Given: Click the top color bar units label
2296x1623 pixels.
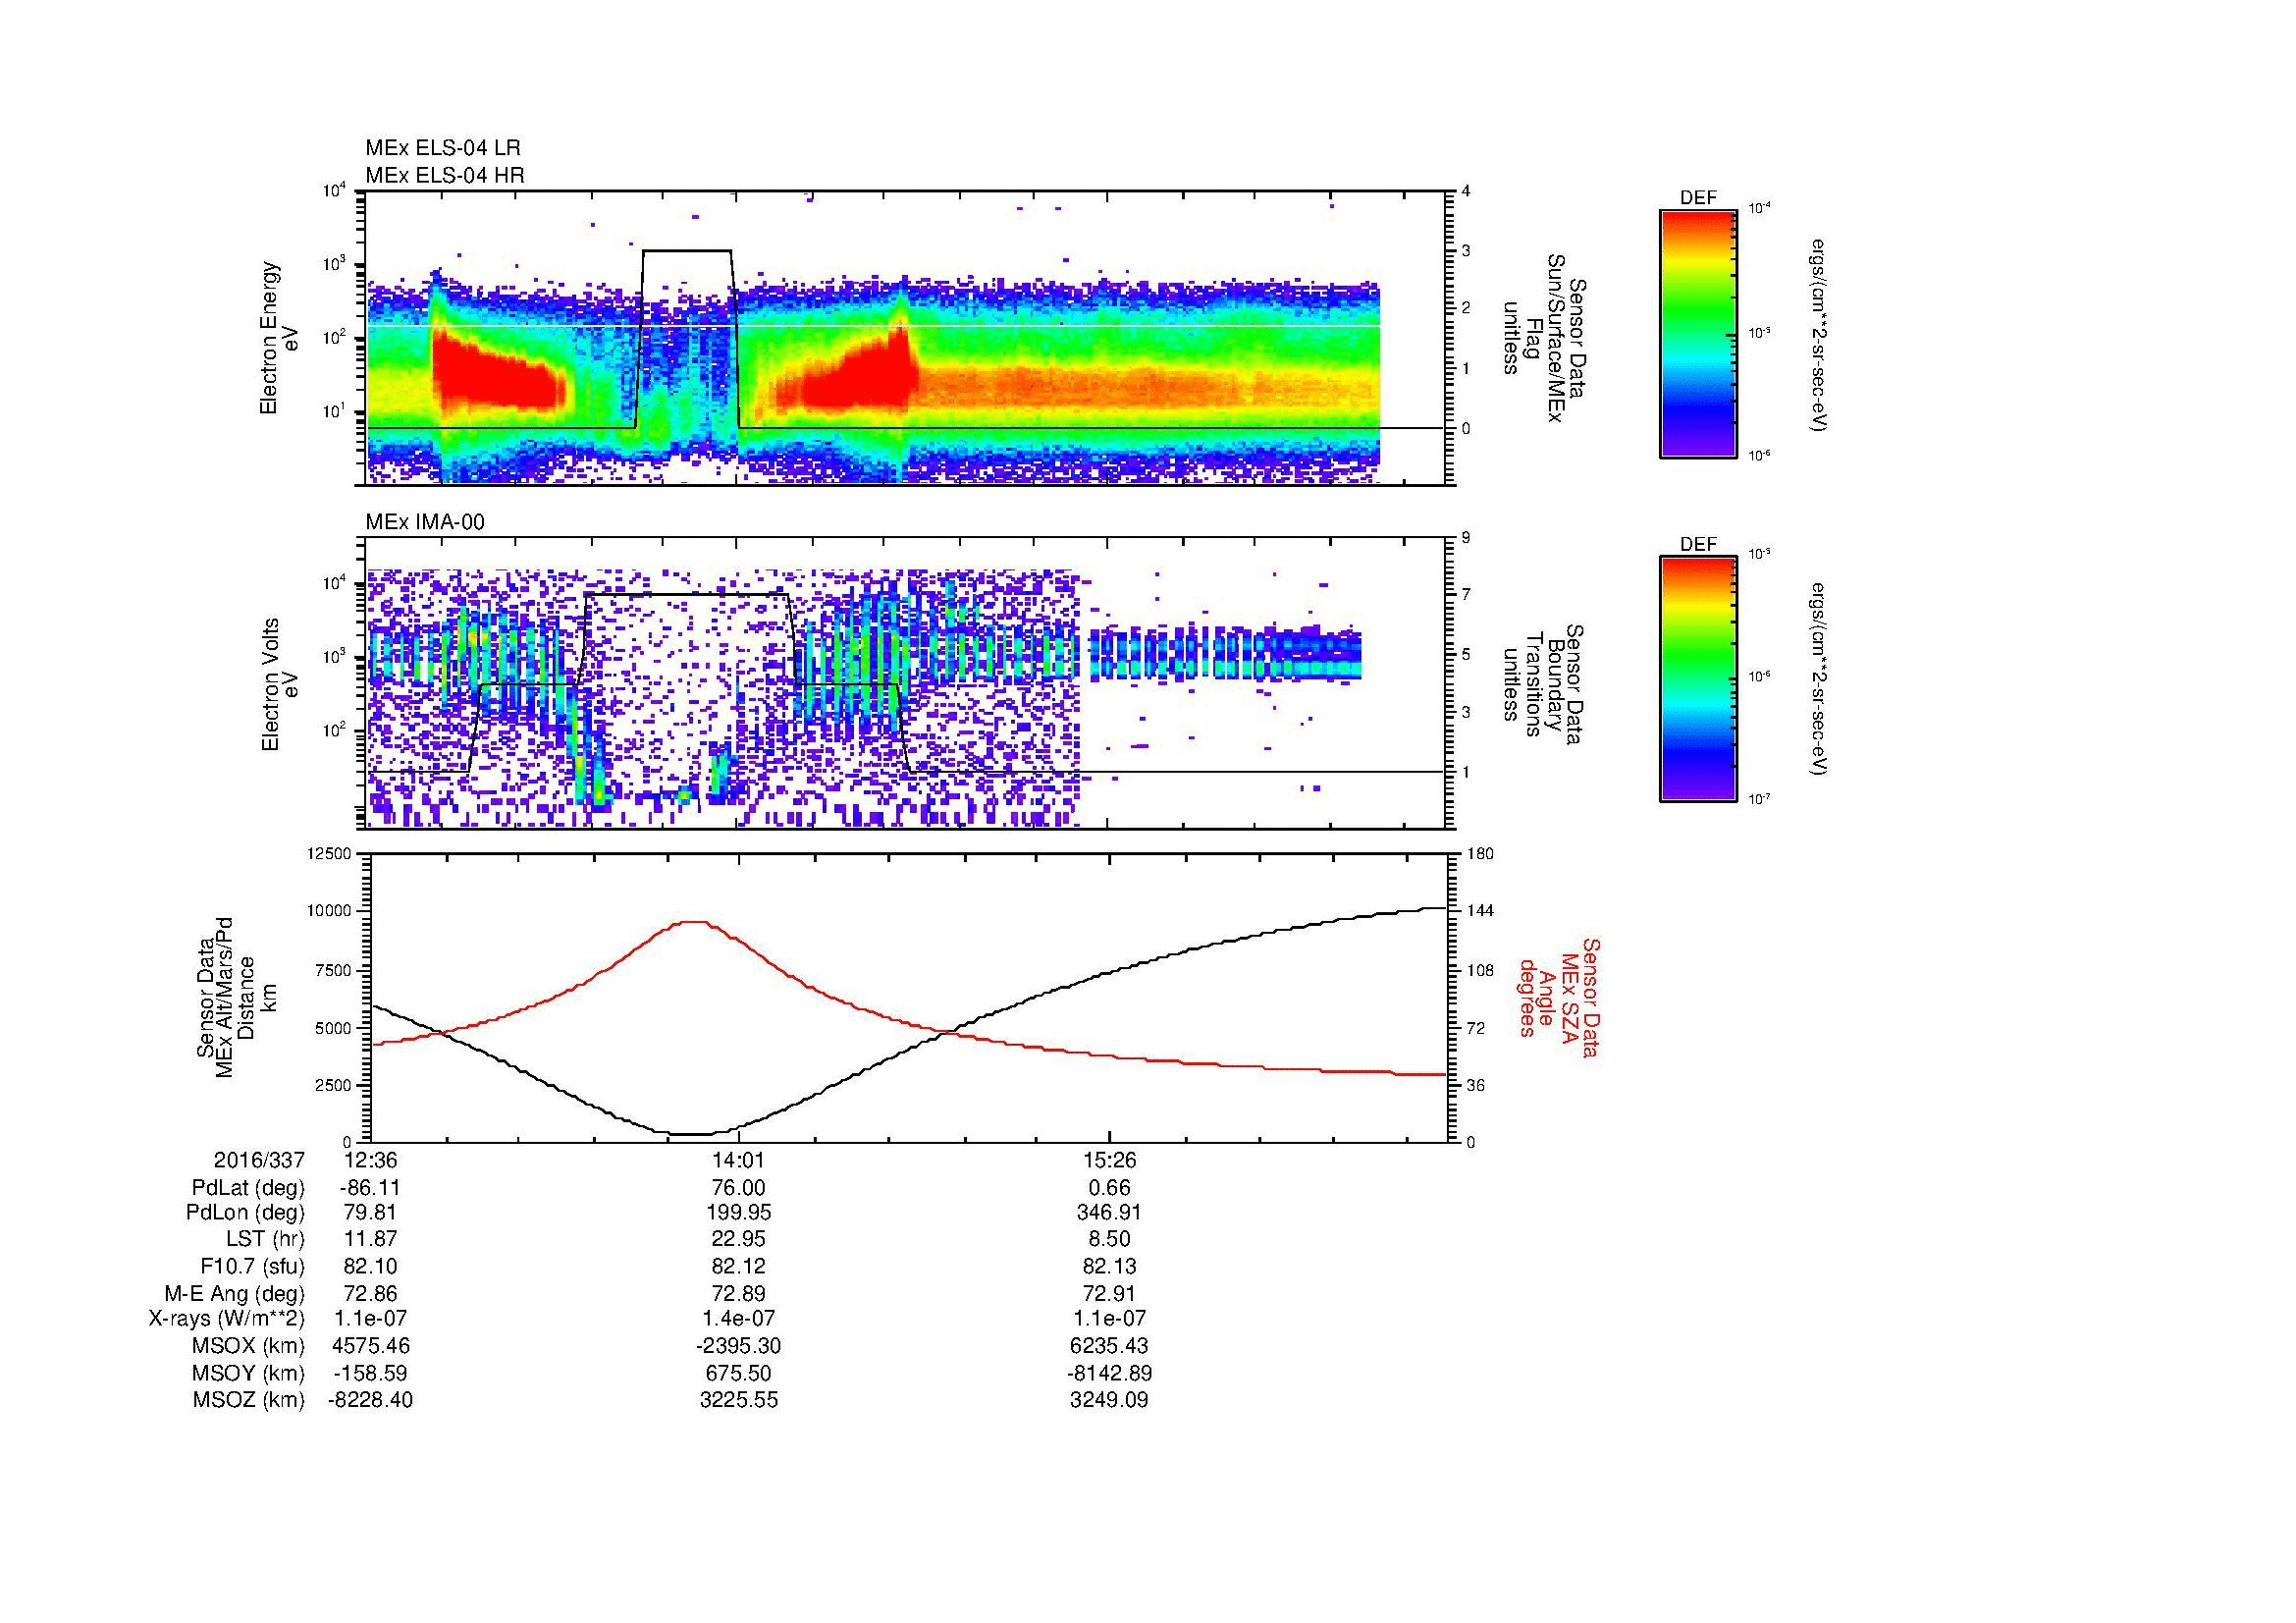Looking at the screenshot, I should [1820, 334].
